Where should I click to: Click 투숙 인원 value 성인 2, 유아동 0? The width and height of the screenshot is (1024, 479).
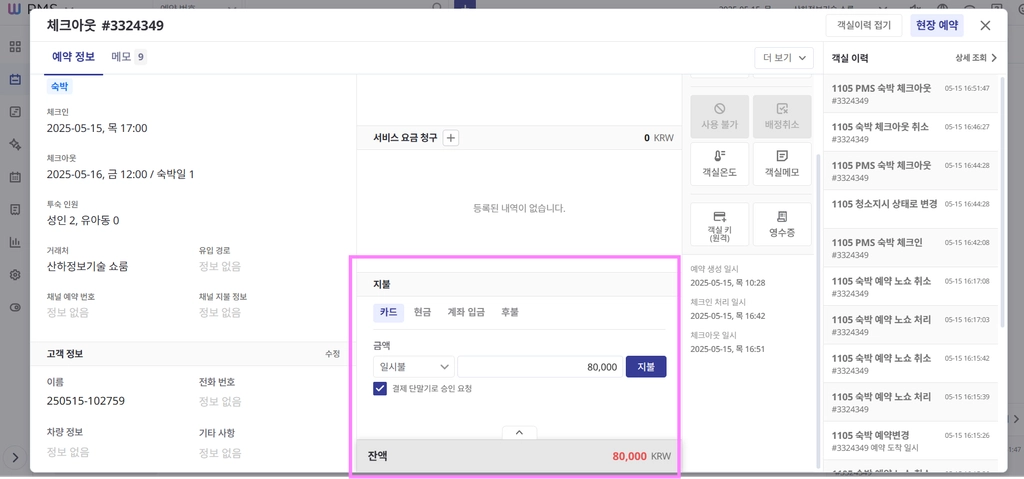[x=83, y=220]
